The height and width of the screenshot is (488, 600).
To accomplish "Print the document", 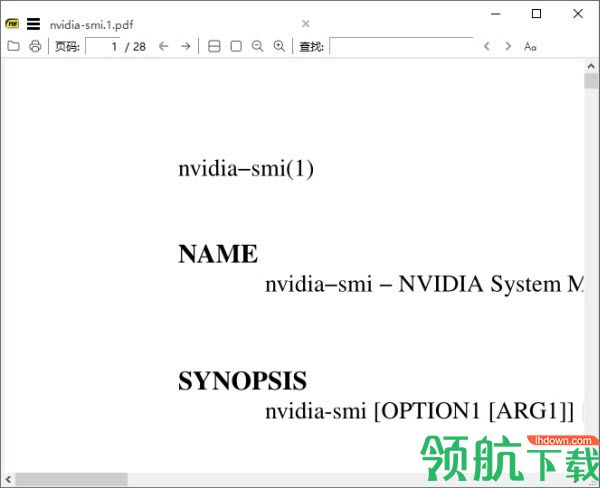I will tap(35, 46).
